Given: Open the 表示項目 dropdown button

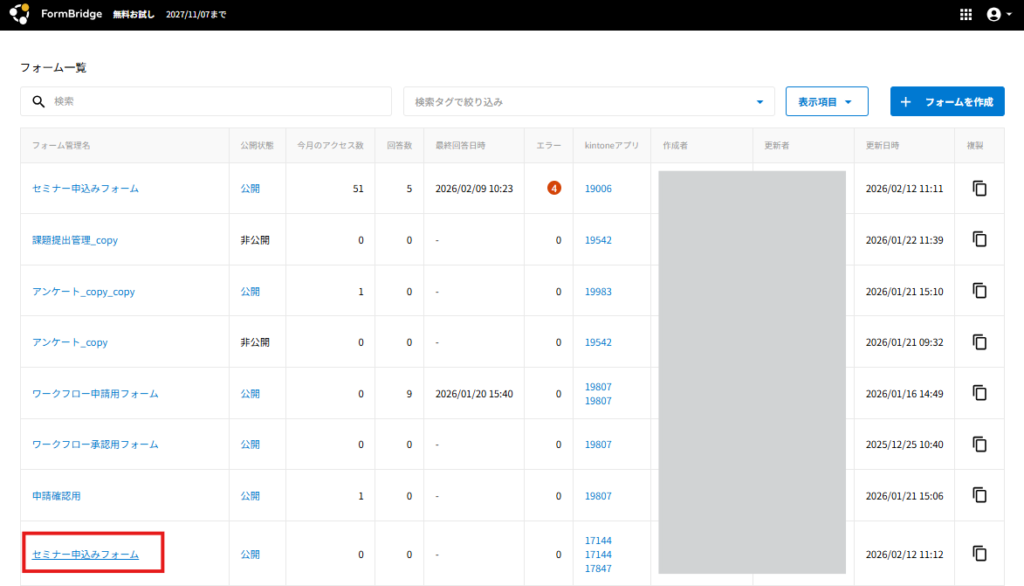Looking at the screenshot, I should tap(826, 102).
